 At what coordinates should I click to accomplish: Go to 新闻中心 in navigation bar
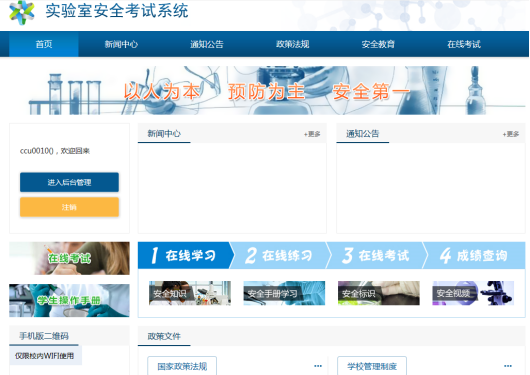point(121,44)
